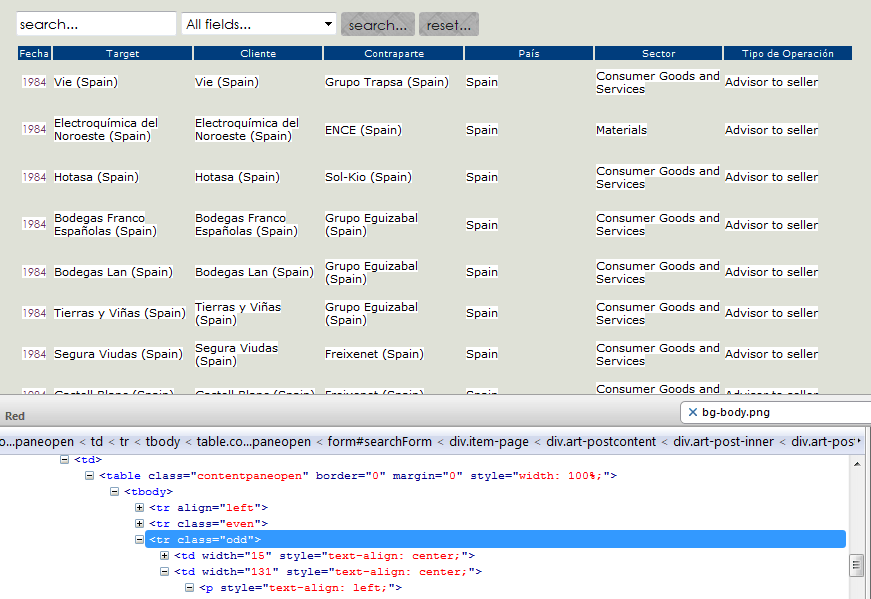Select div.item-page in the breadcrumb

(489, 442)
